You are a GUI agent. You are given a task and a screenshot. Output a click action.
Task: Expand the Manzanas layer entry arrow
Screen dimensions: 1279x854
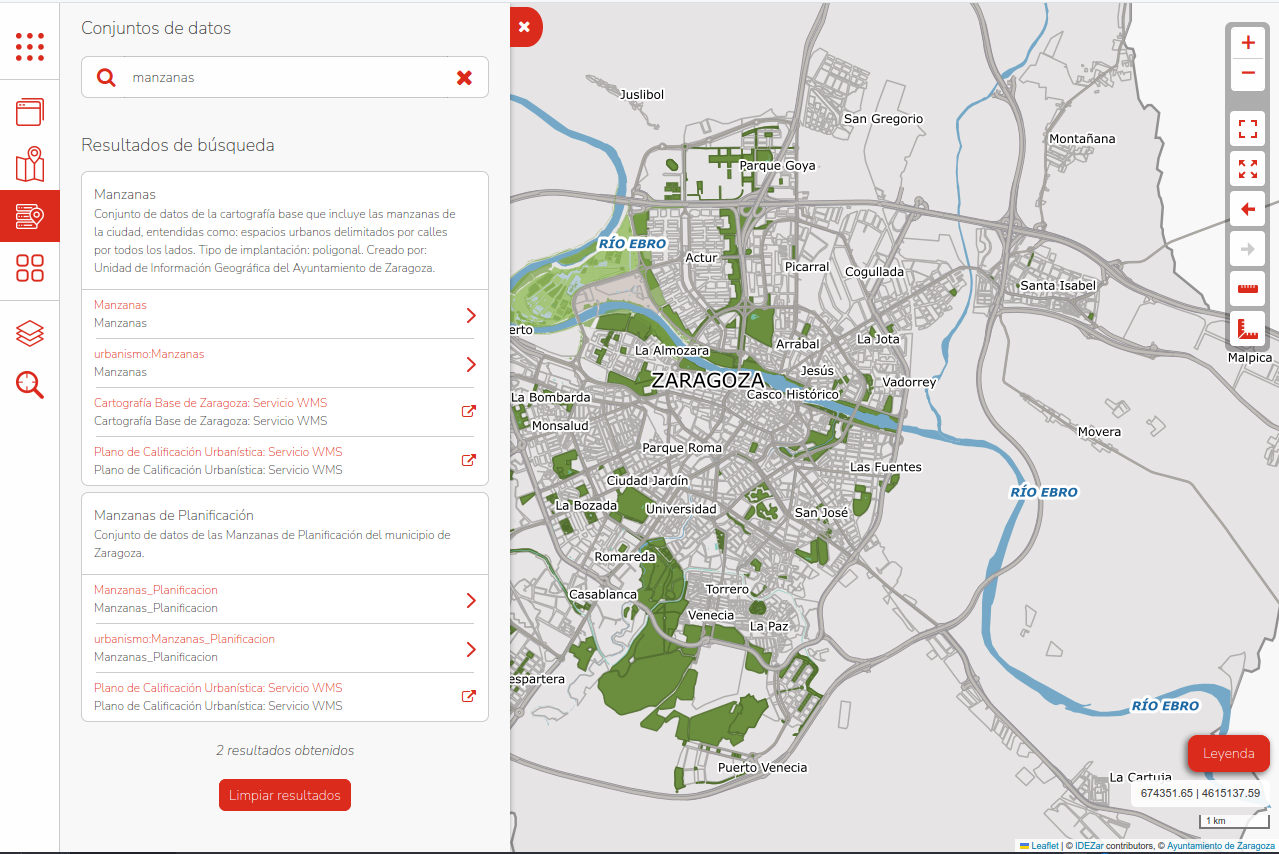471,315
